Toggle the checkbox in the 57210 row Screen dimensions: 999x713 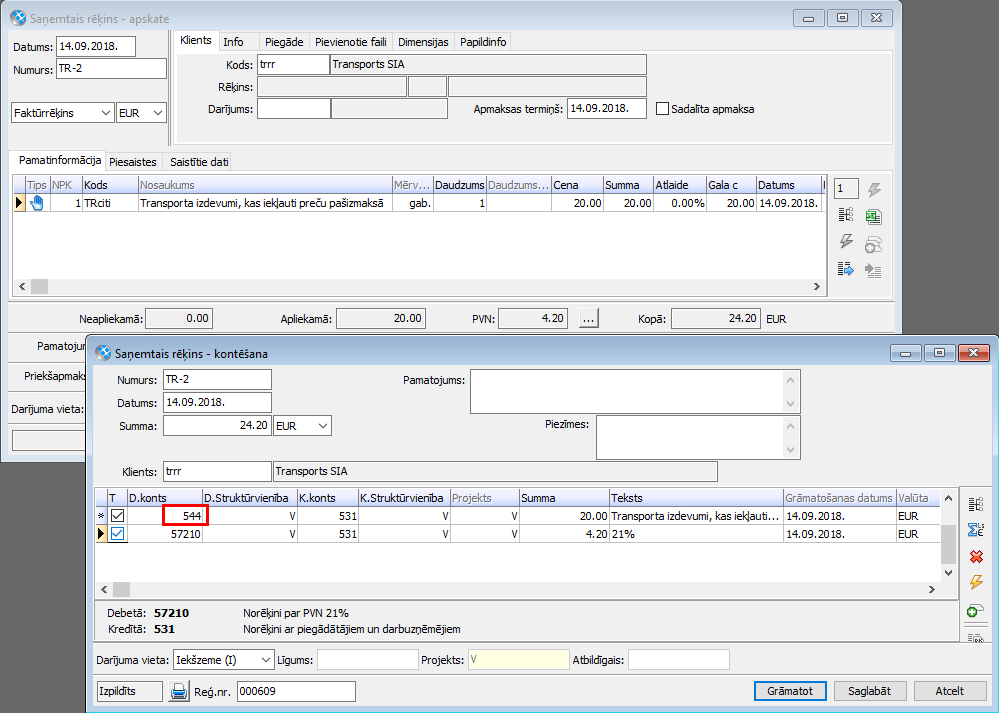tap(118, 535)
